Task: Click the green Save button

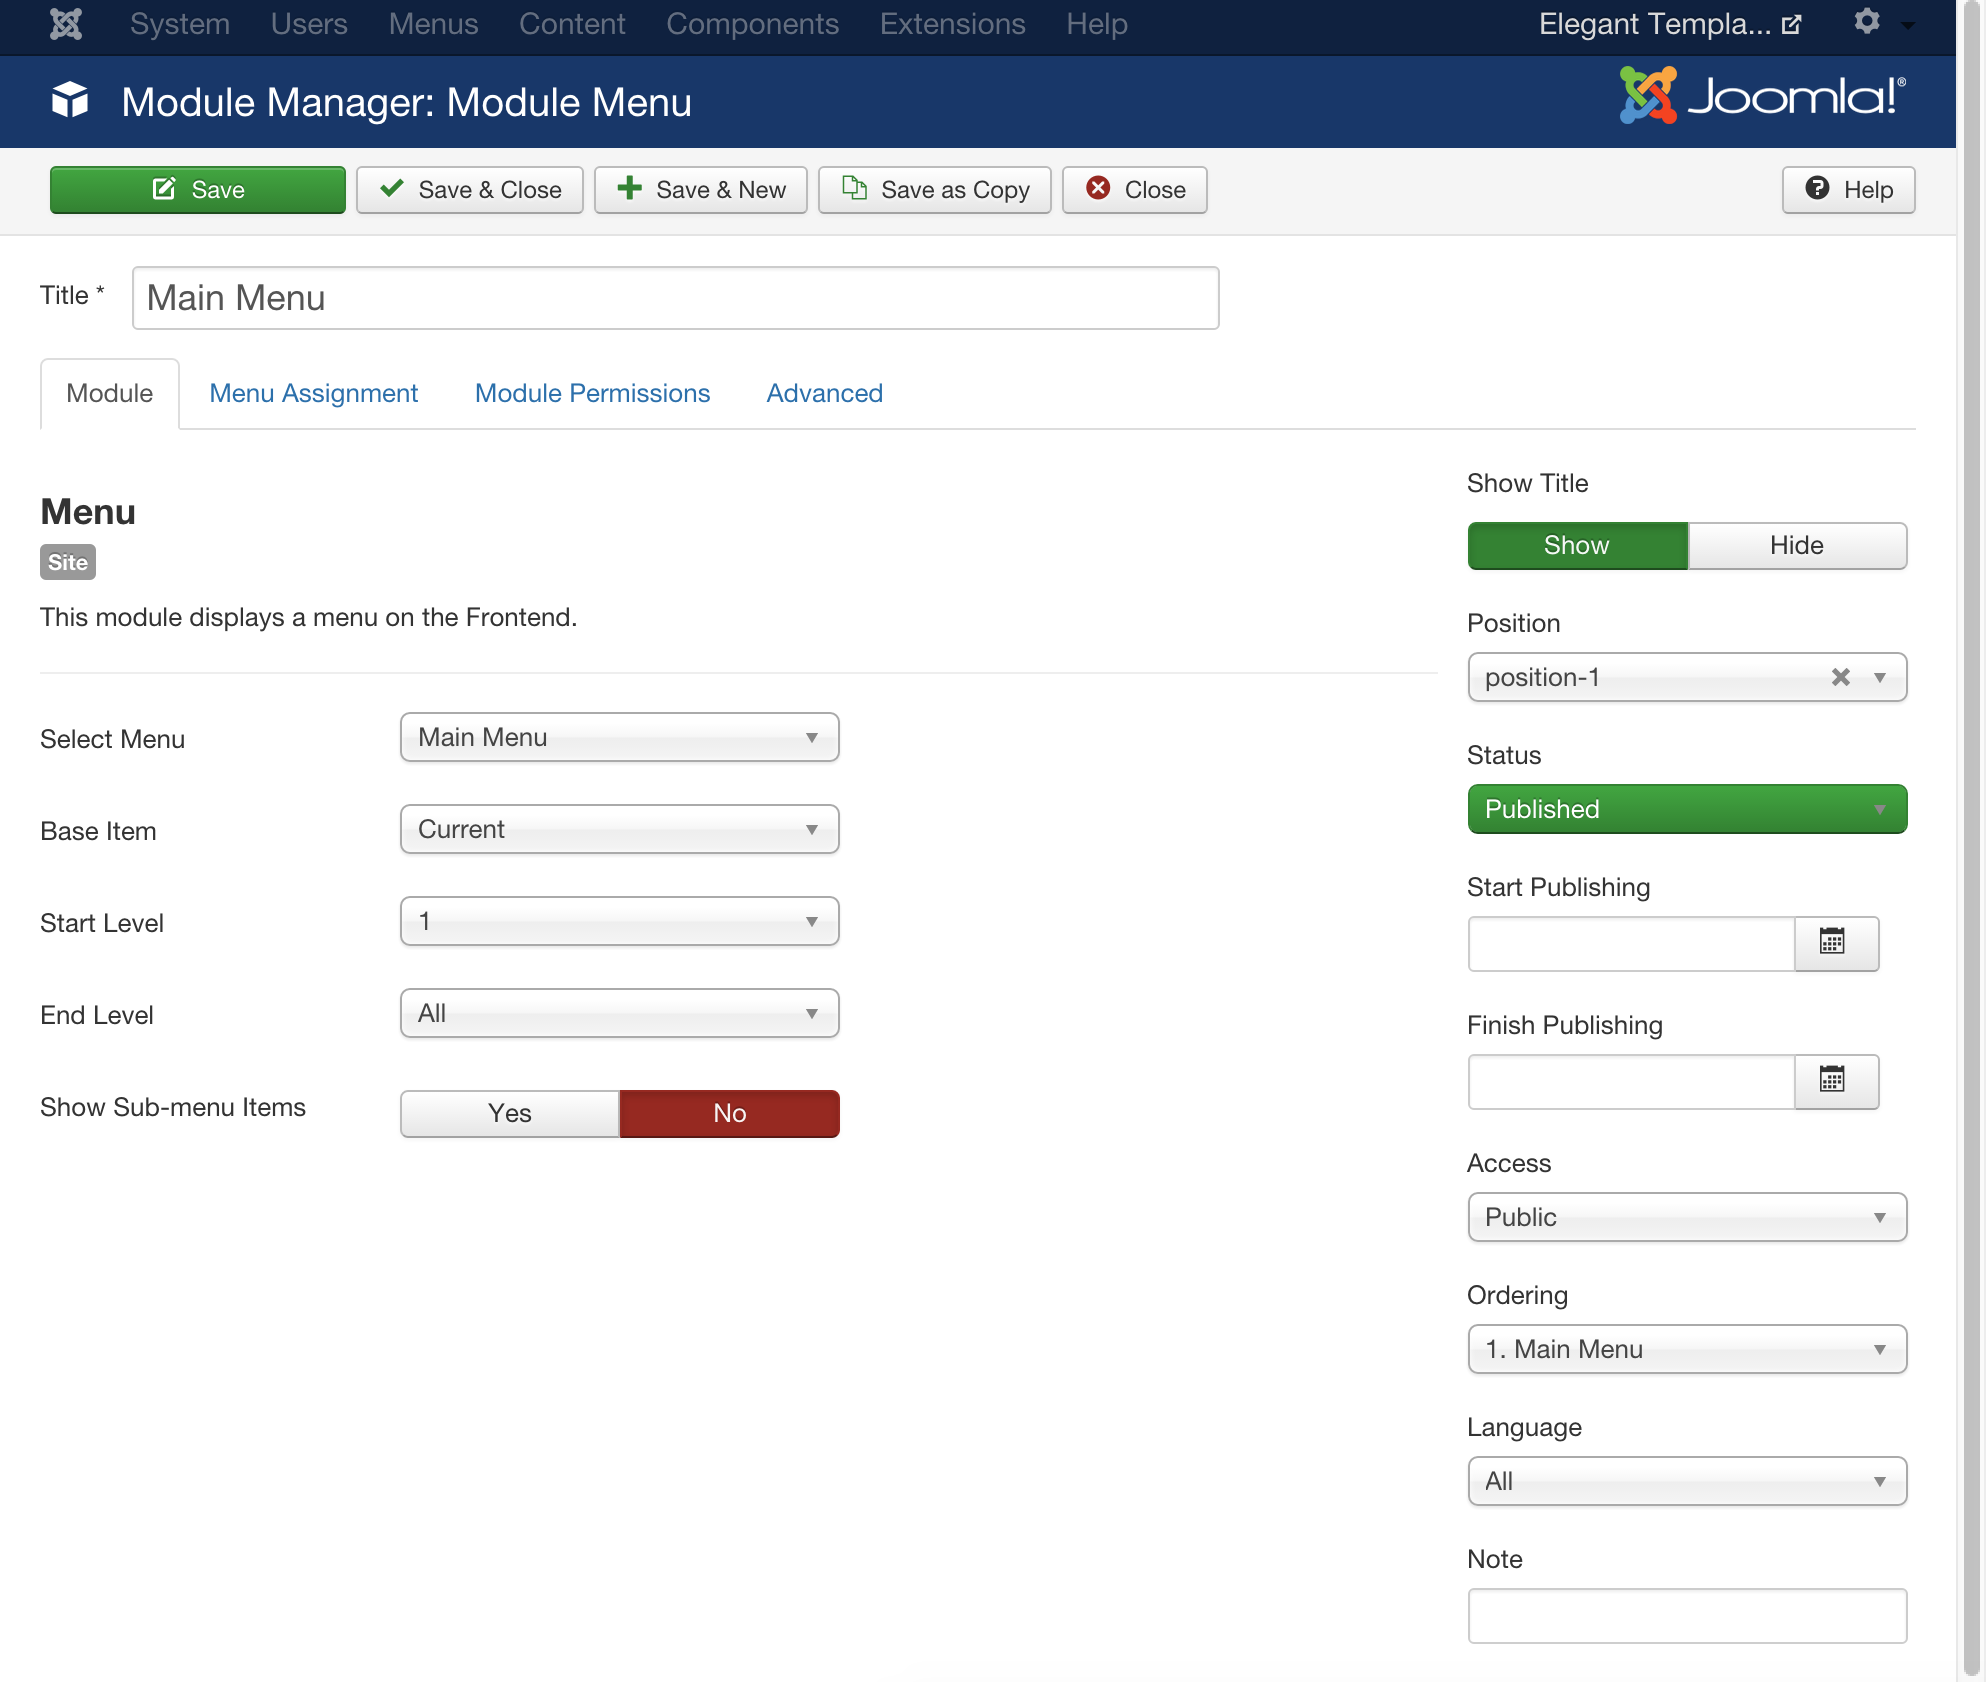Action: (x=198, y=190)
